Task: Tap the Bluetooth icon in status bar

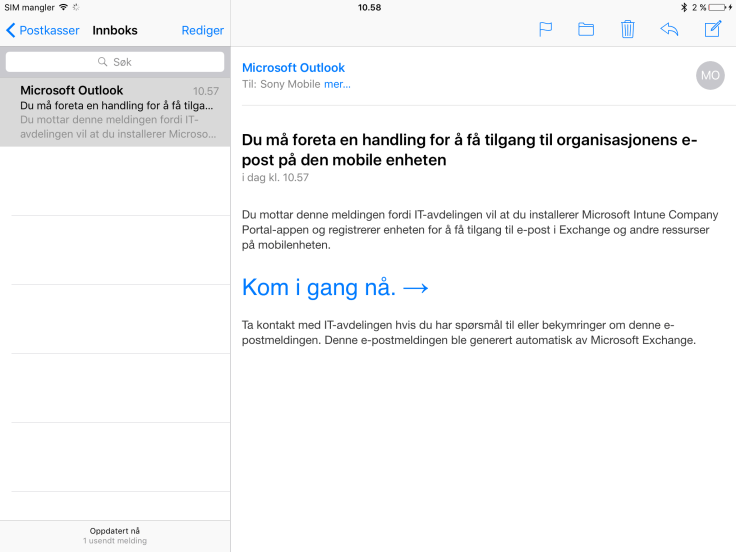Action: tap(681, 7)
